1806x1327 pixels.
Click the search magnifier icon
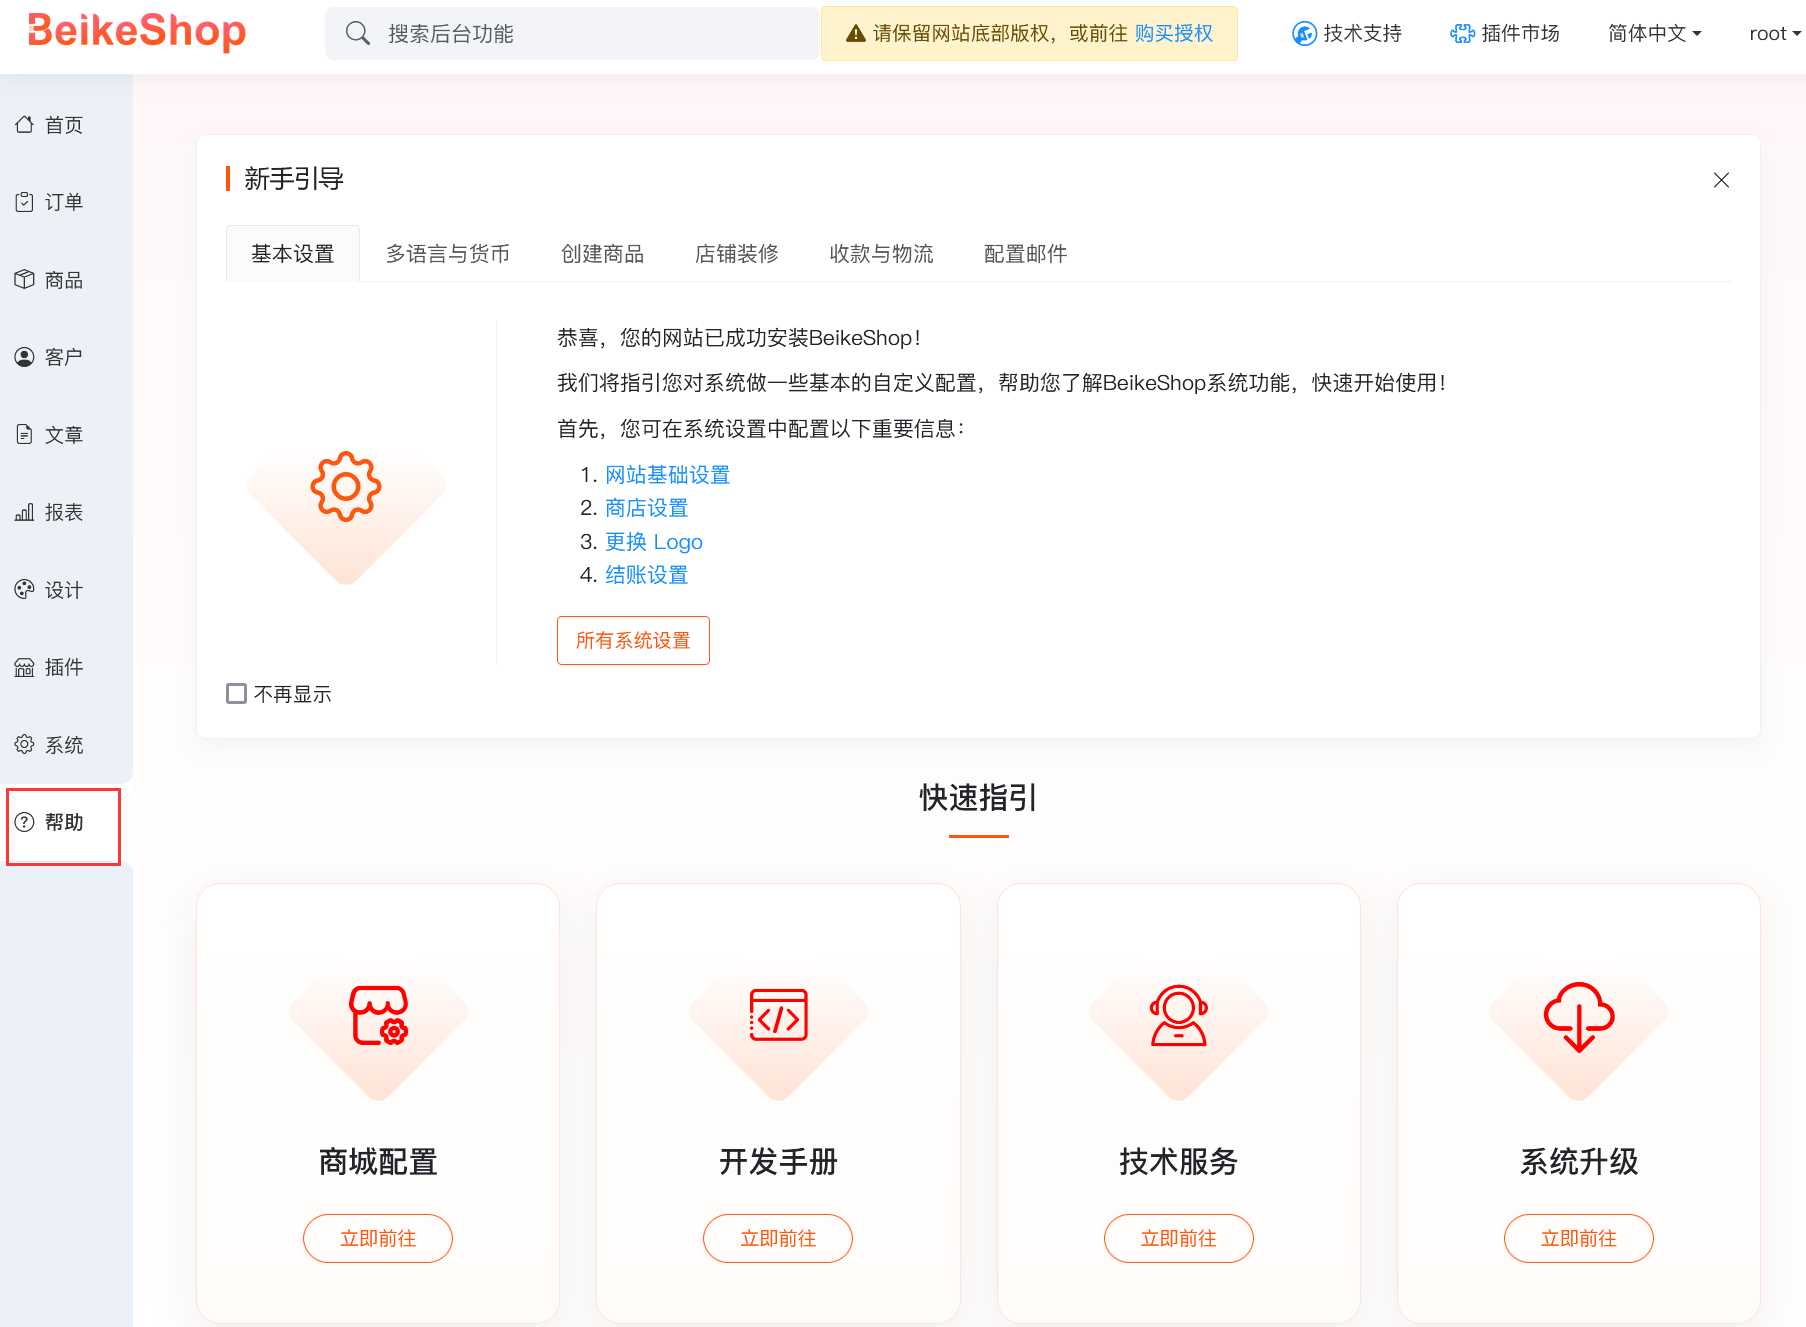tap(358, 33)
